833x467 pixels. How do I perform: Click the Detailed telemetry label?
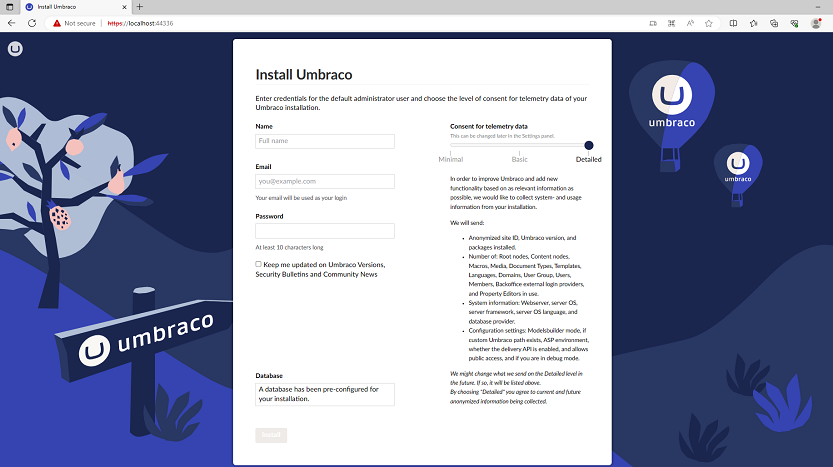[x=589, y=159]
